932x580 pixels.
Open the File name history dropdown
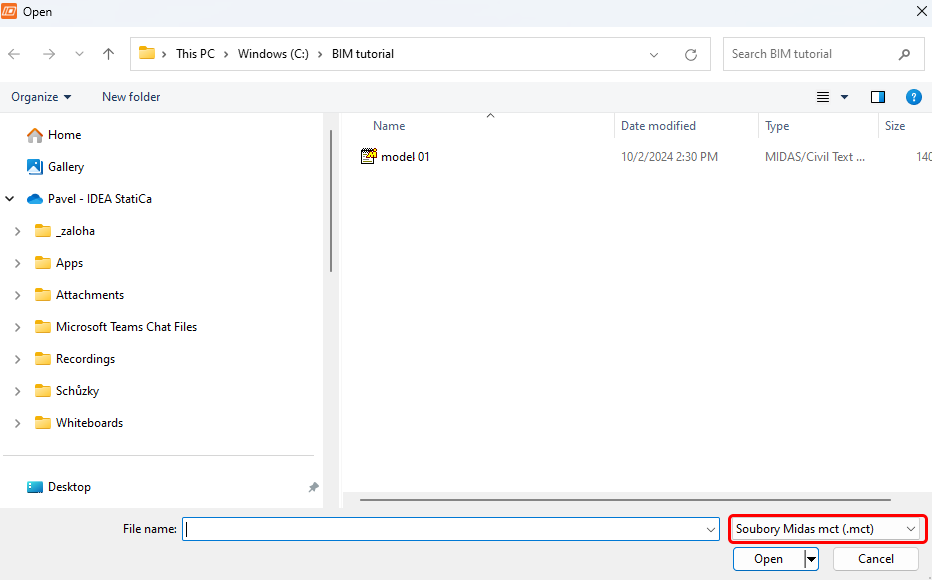pos(711,530)
